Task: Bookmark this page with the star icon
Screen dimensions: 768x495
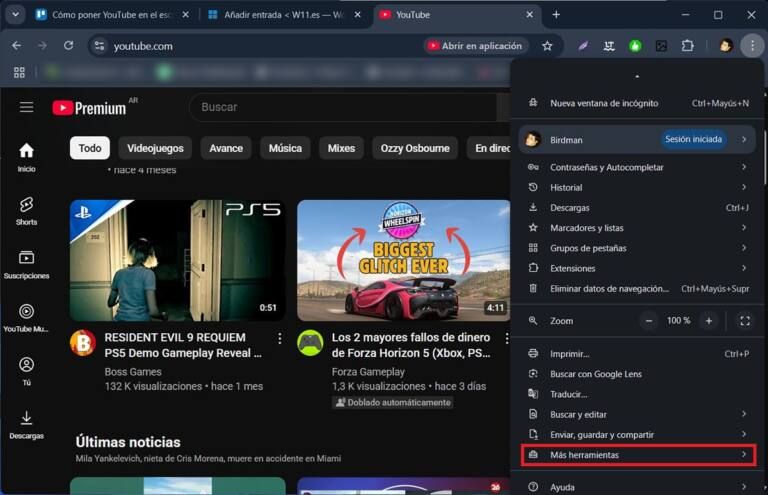Action: click(547, 46)
